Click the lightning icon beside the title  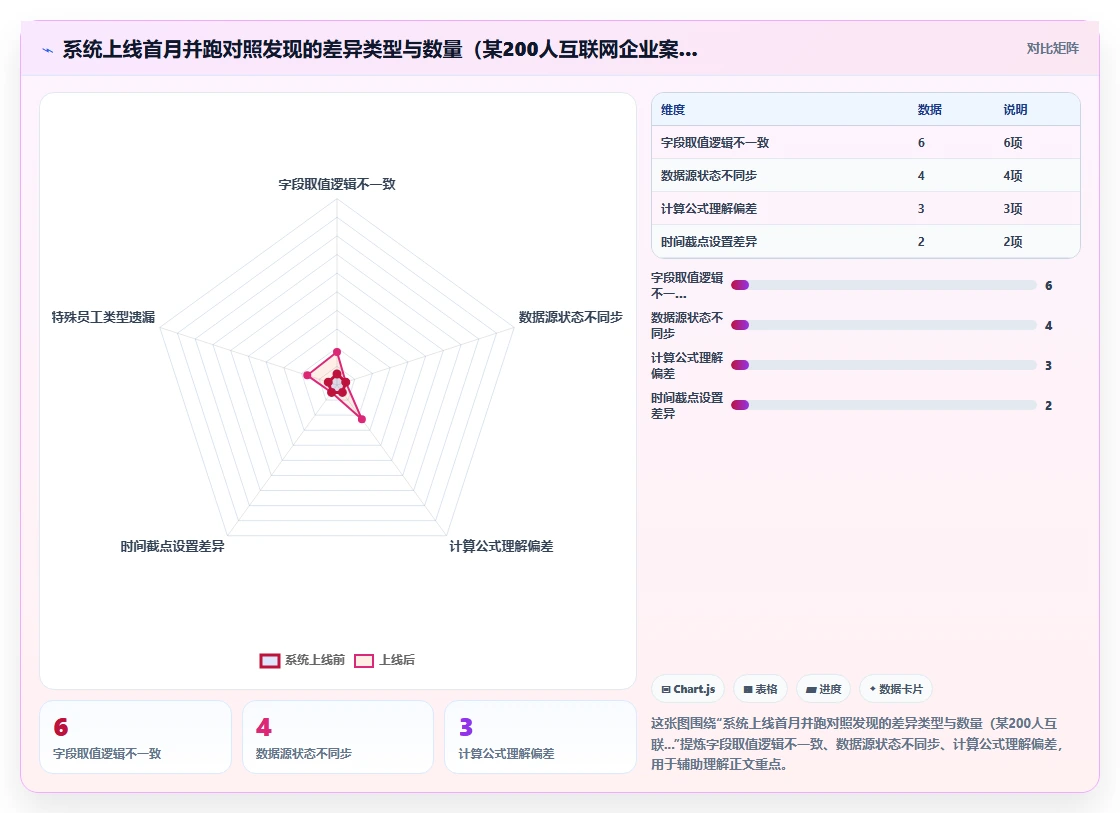coord(48,50)
